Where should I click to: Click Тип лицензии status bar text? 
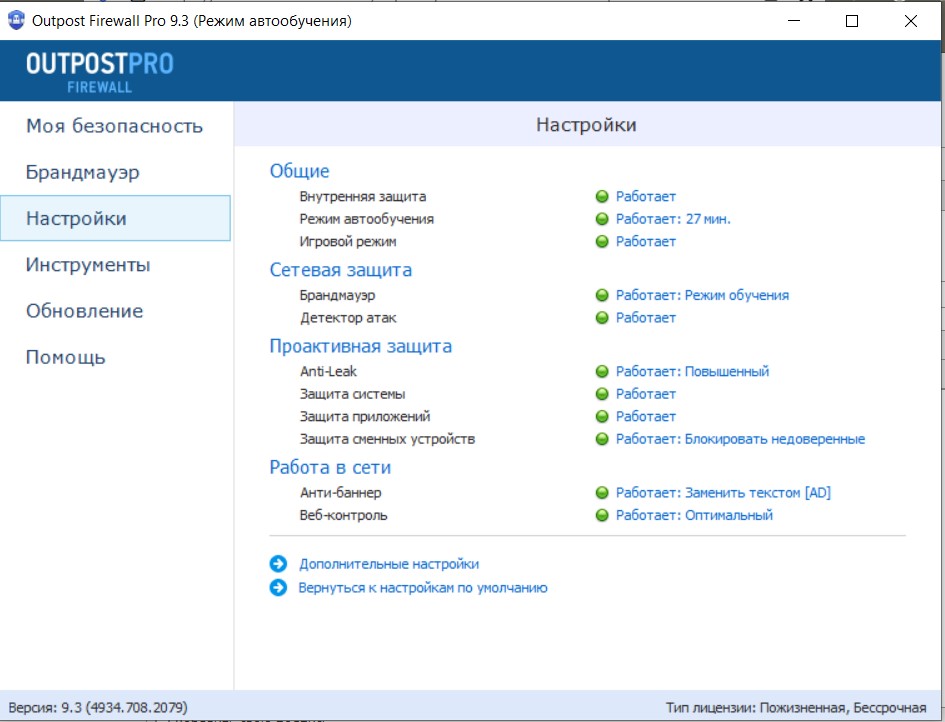[x=796, y=708]
